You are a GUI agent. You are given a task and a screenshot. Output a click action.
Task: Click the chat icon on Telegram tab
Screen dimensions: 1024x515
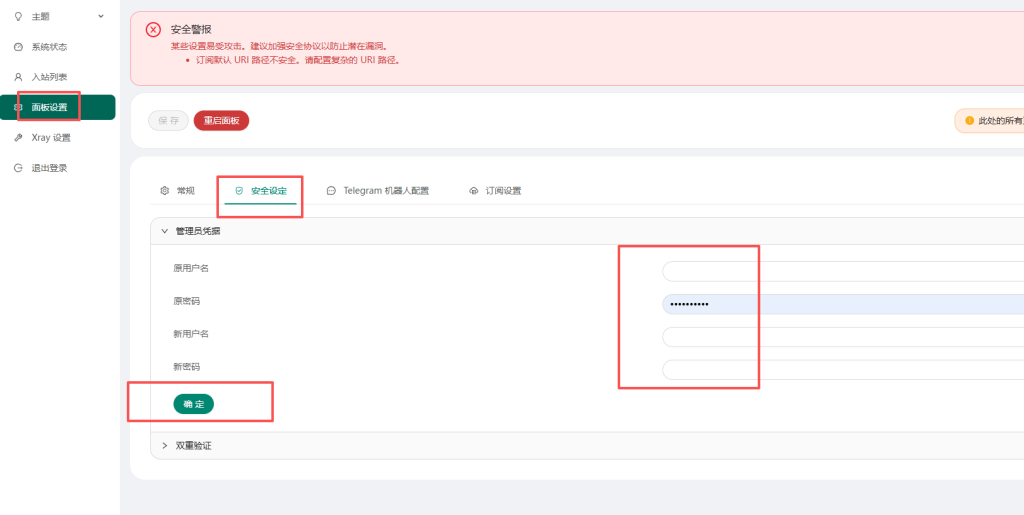[x=331, y=191]
